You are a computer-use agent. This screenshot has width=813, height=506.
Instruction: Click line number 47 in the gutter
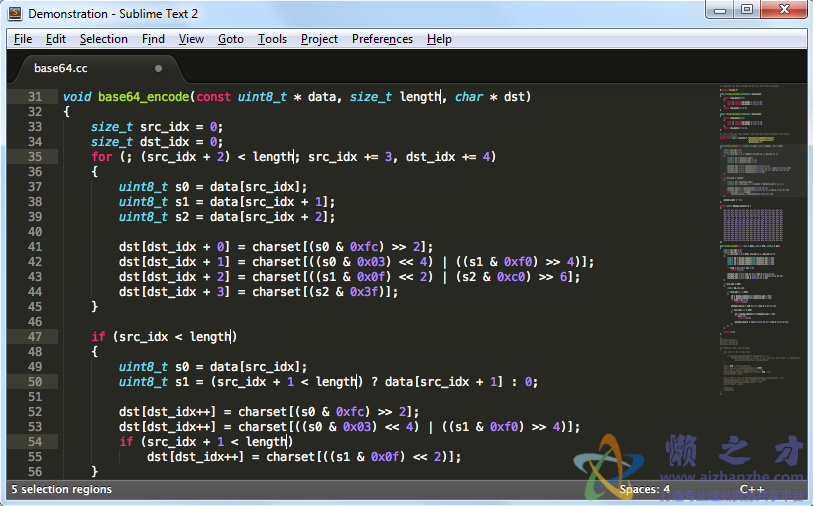click(x=35, y=336)
